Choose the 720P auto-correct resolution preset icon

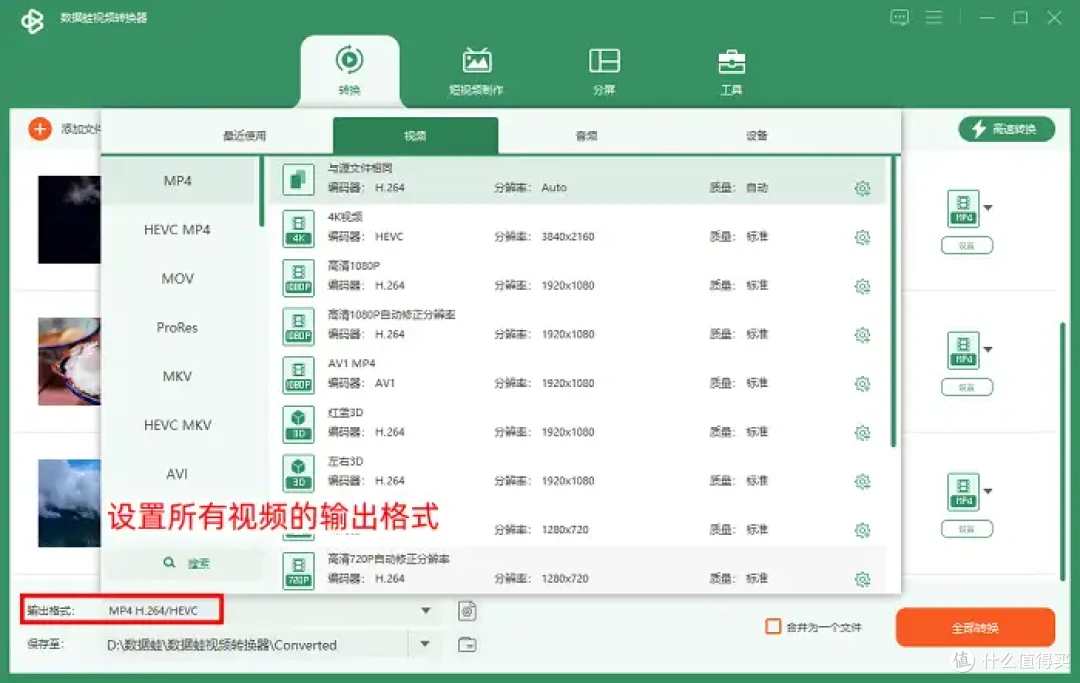point(298,571)
